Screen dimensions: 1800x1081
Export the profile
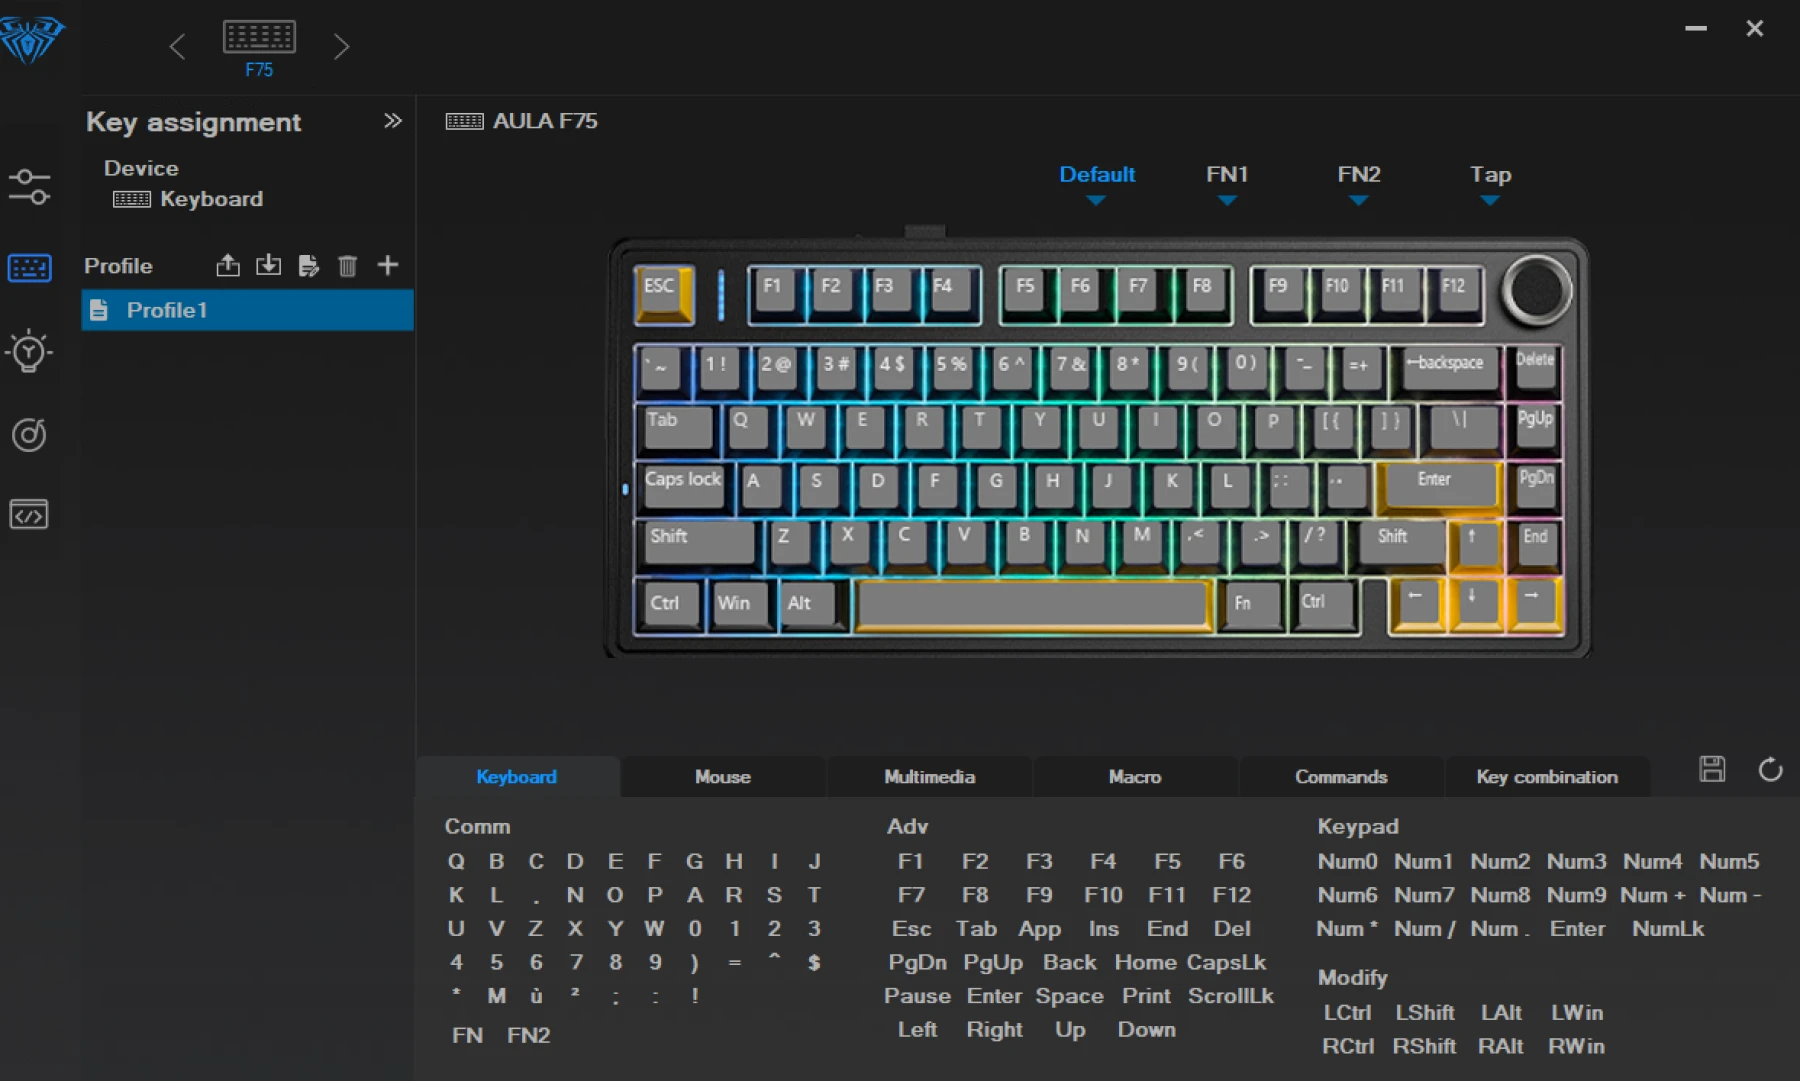pyautogui.click(x=227, y=266)
